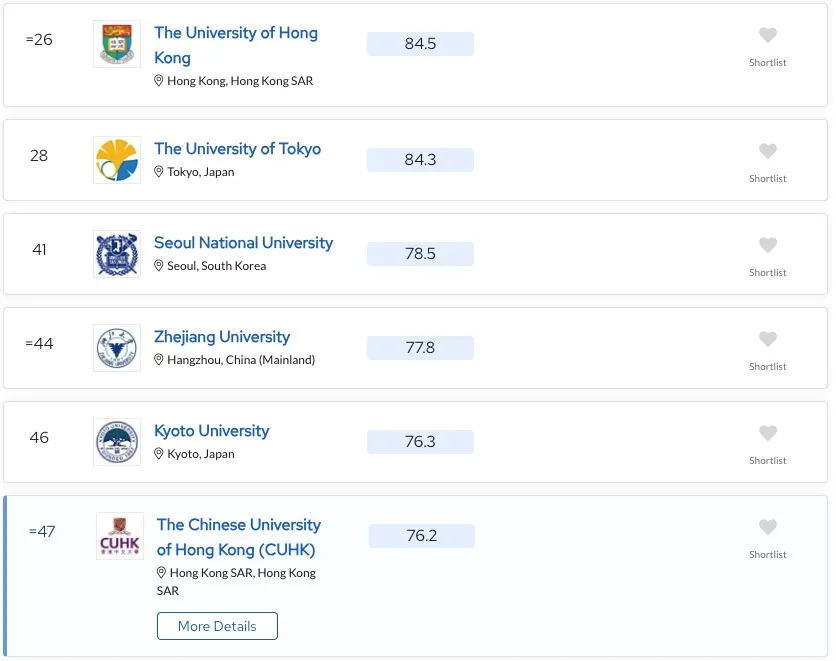This screenshot has width=836, height=661.
Task: Click University of Hong Kong crest logo
Action: pos(117,44)
